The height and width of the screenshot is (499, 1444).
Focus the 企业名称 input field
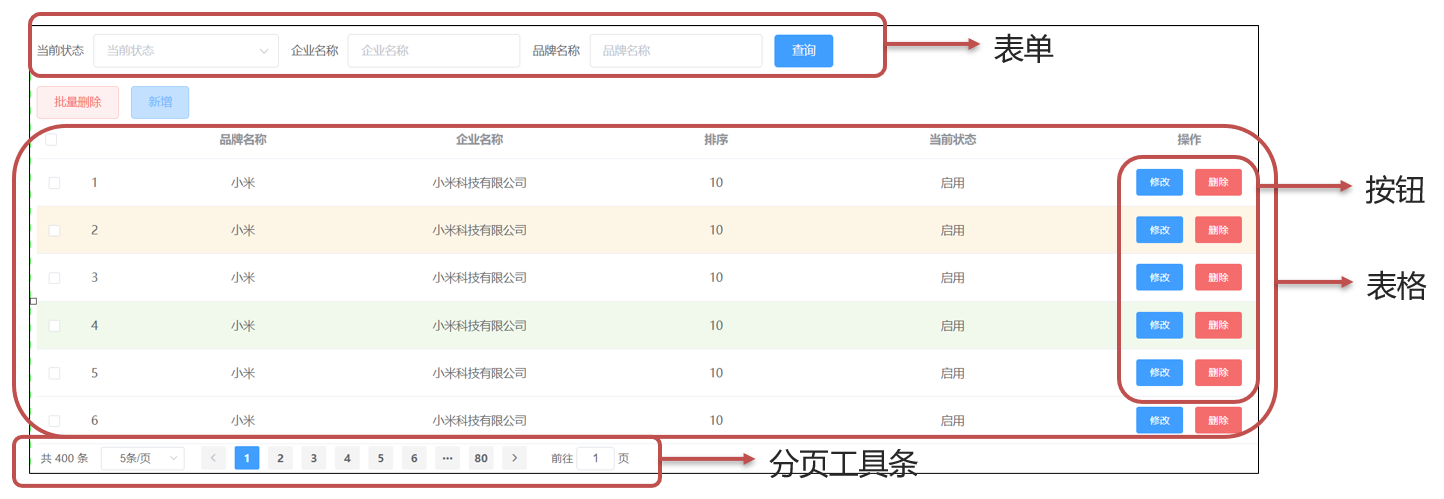coord(433,51)
